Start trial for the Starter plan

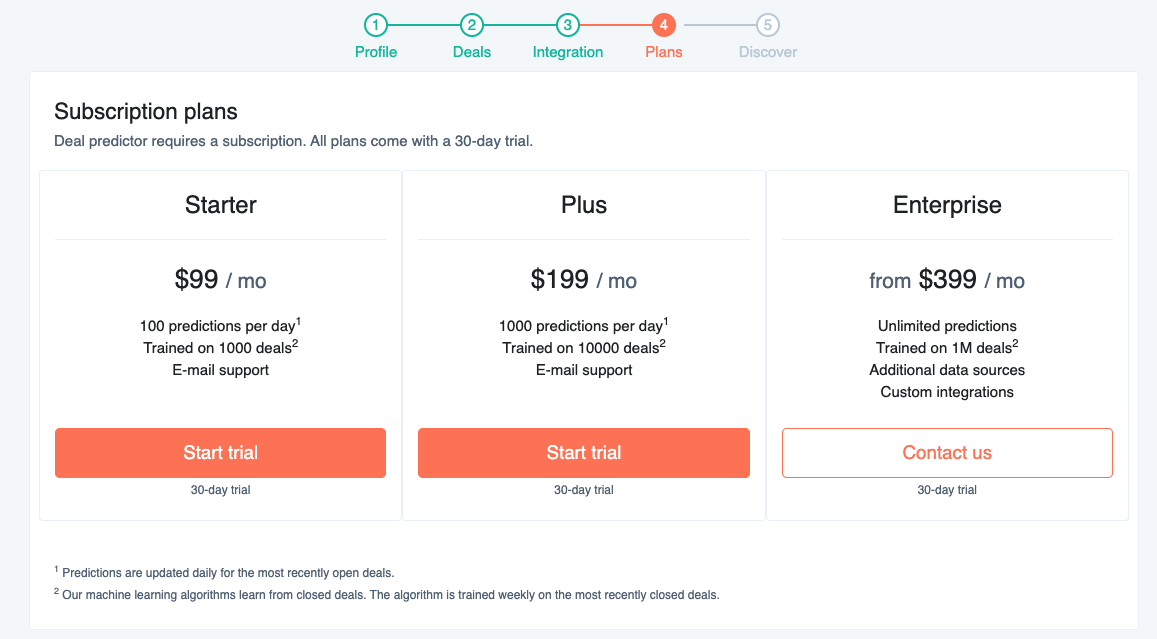(x=220, y=453)
